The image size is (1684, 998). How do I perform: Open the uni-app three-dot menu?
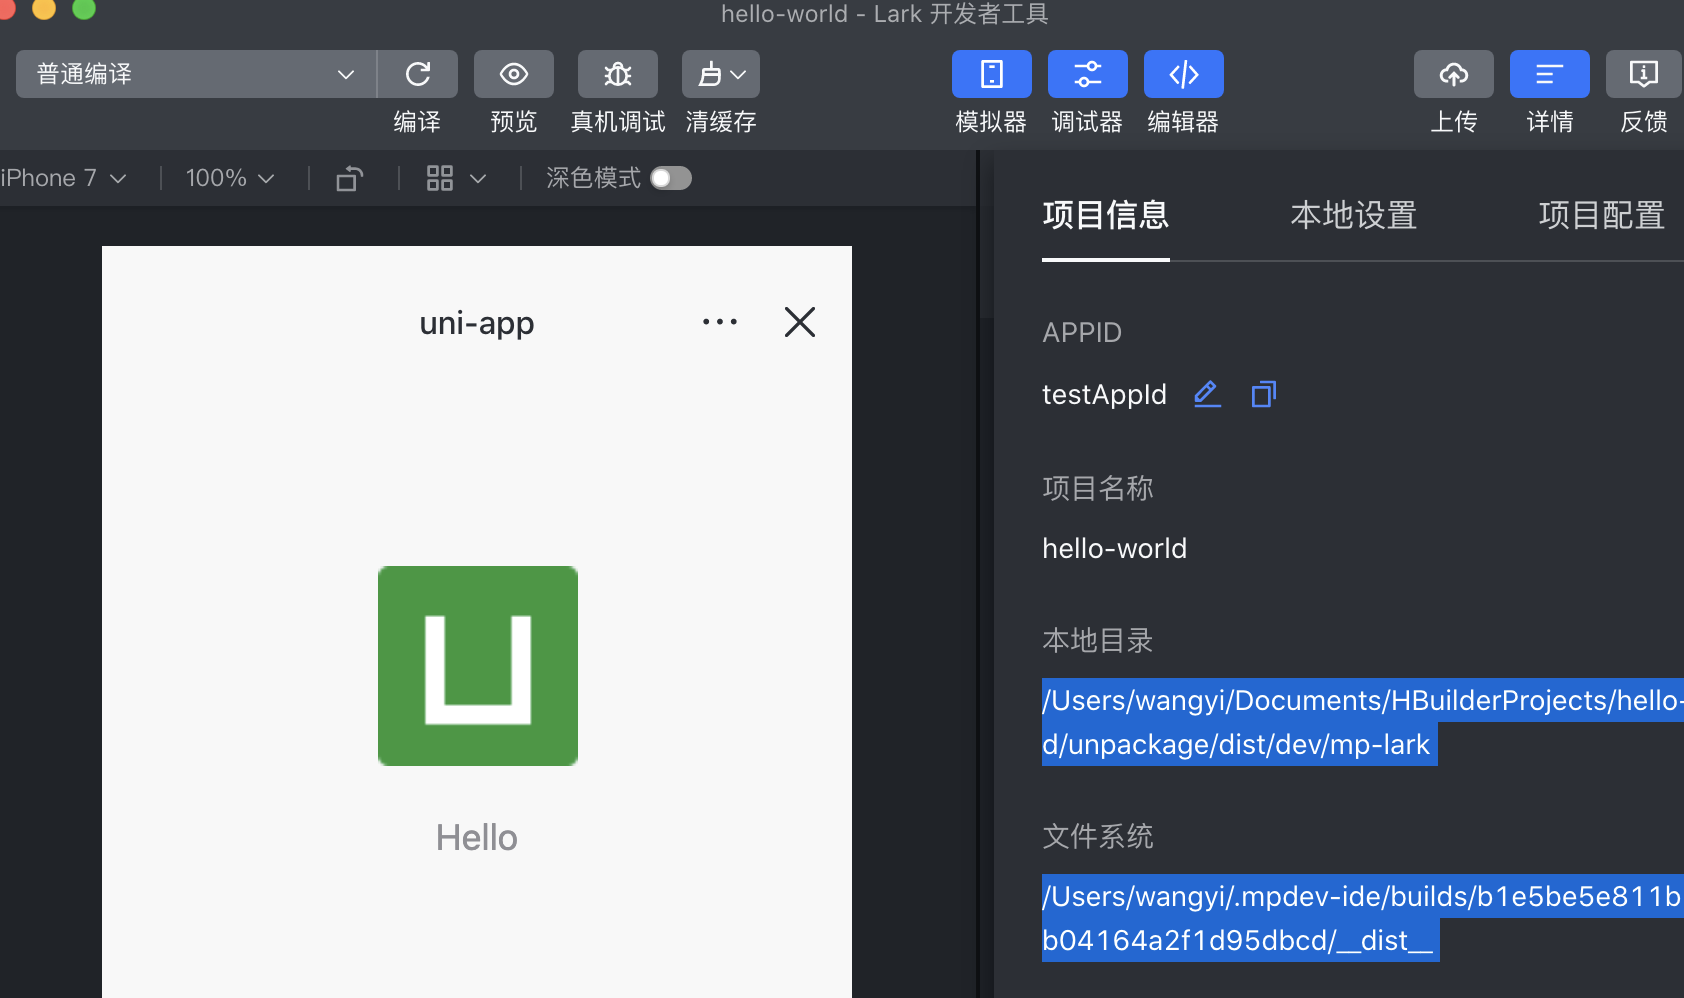pyautogui.click(x=719, y=322)
